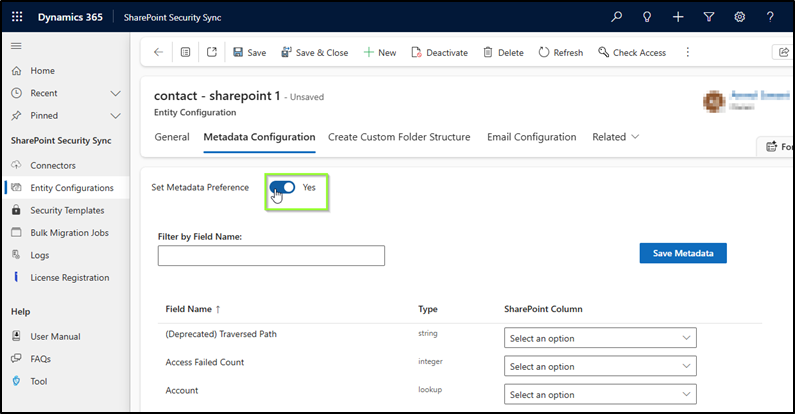Click the Filter by Field Name input
The width and height of the screenshot is (795, 414).
pyautogui.click(x=271, y=256)
